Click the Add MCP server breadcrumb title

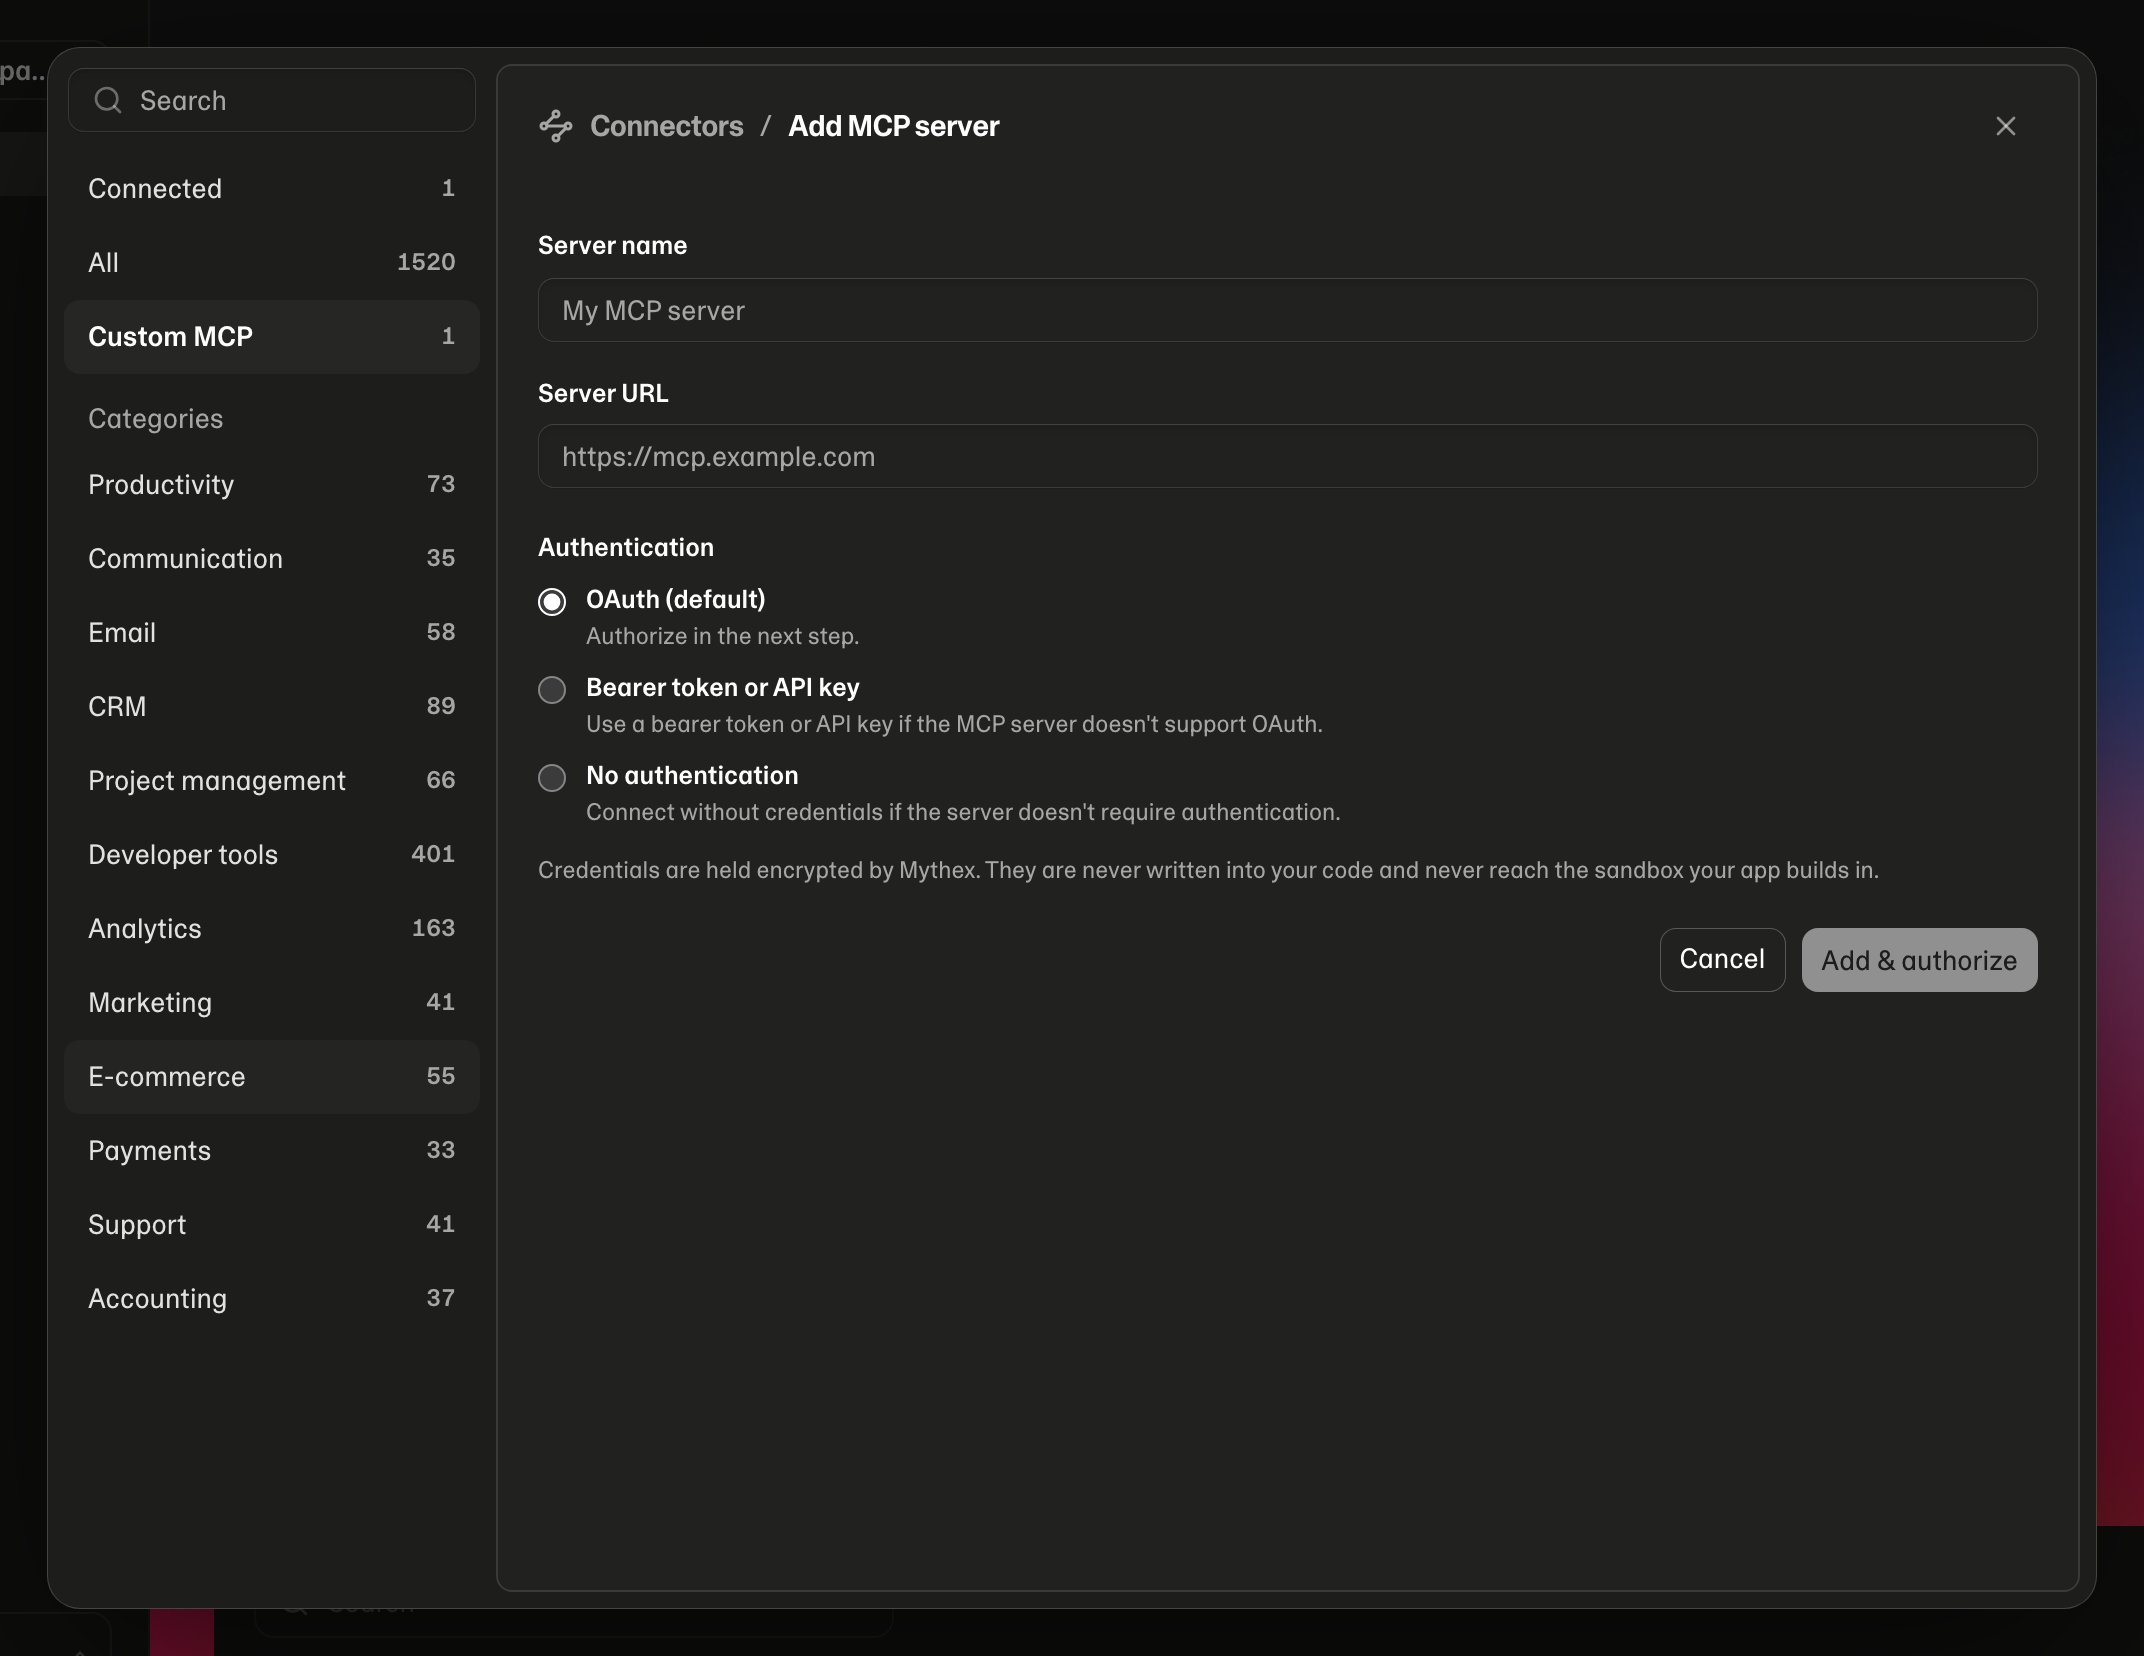pos(893,126)
